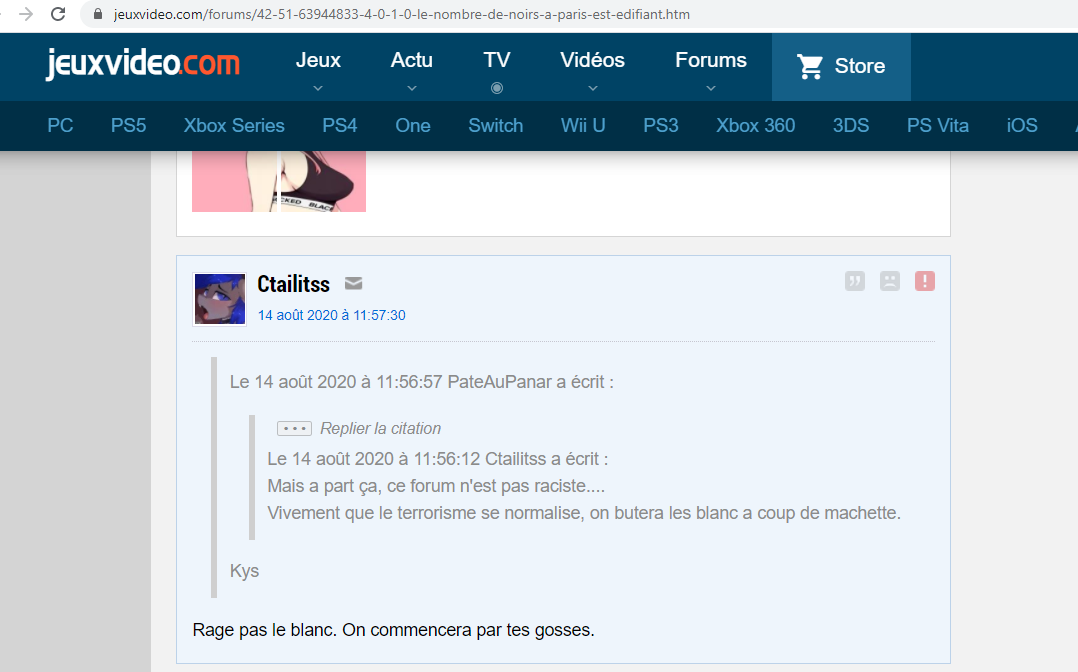Image resolution: width=1078 pixels, height=672 pixels.
Task: Select the PS3 platform tab
Action: (661, 125)
